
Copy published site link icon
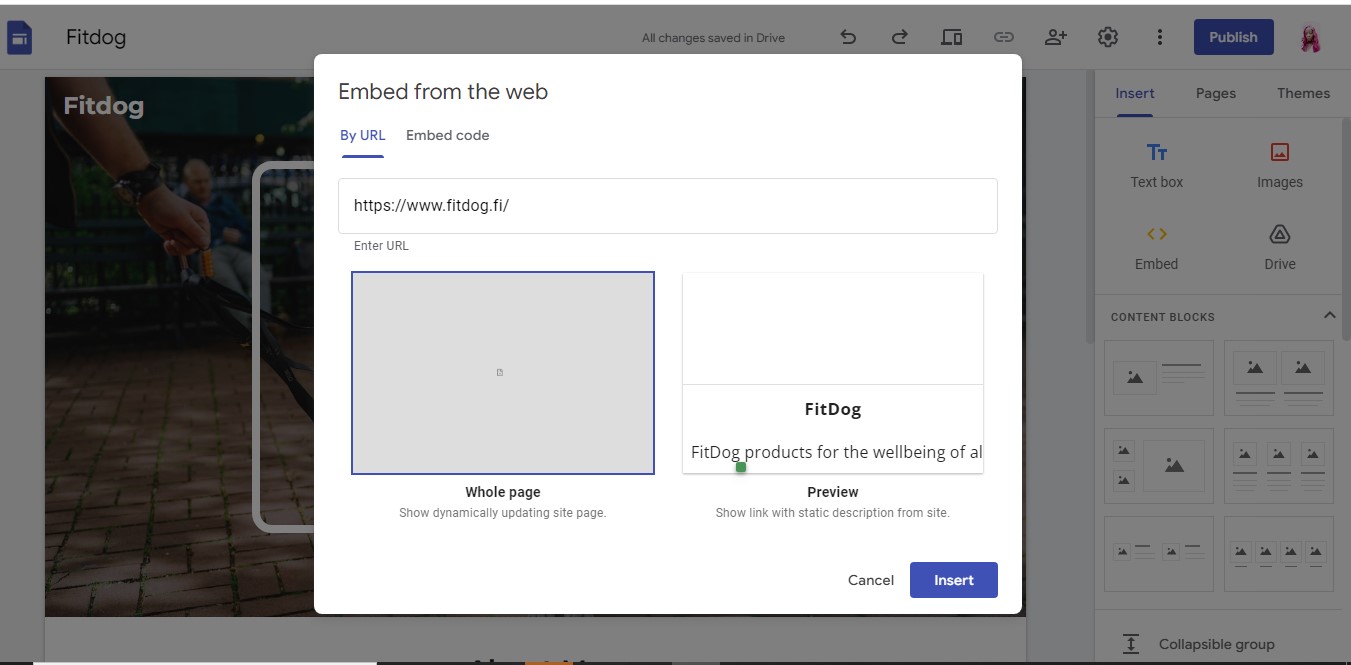[1003, 38]
